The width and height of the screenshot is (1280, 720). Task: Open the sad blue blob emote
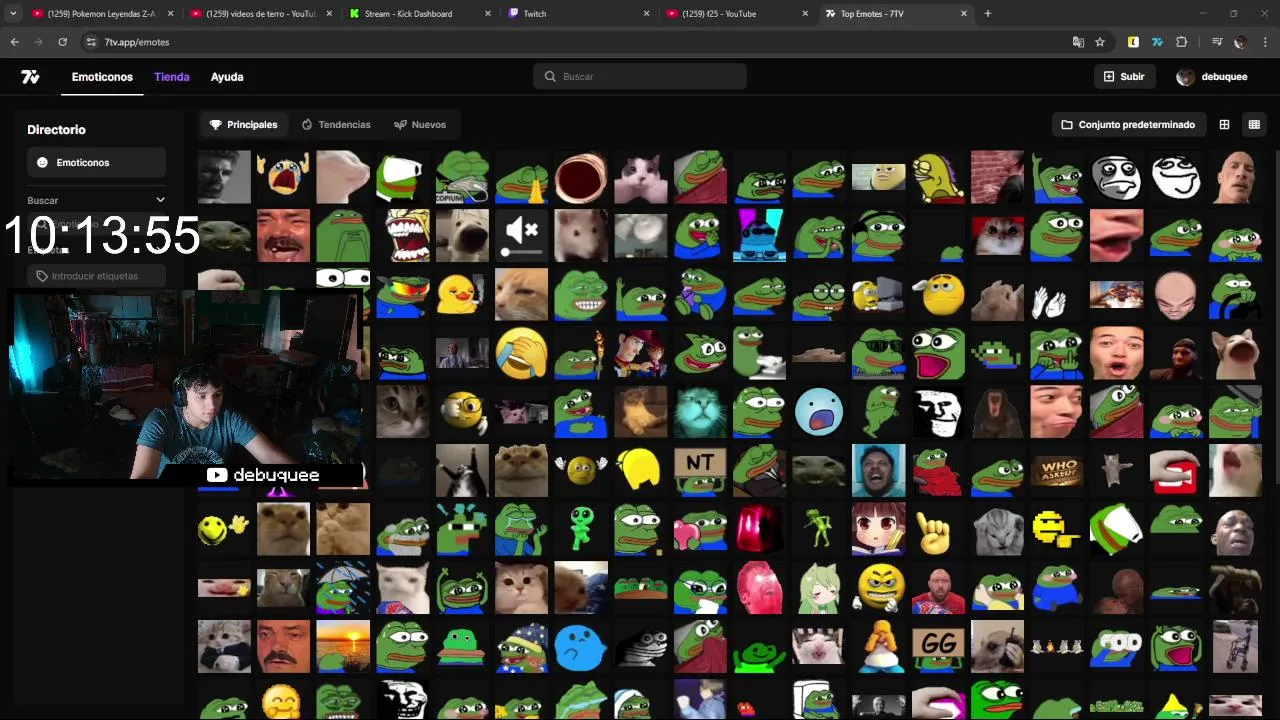(x=581, y=647)
